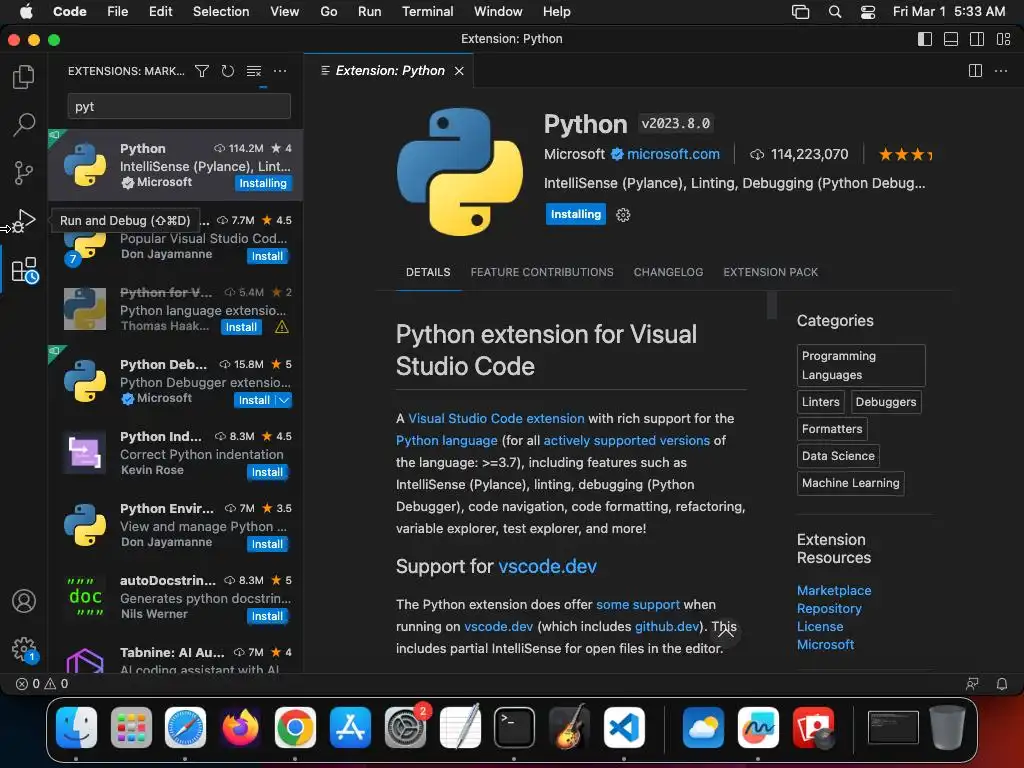
Task: Install autoDocstring extension
Action: point(267,616)
